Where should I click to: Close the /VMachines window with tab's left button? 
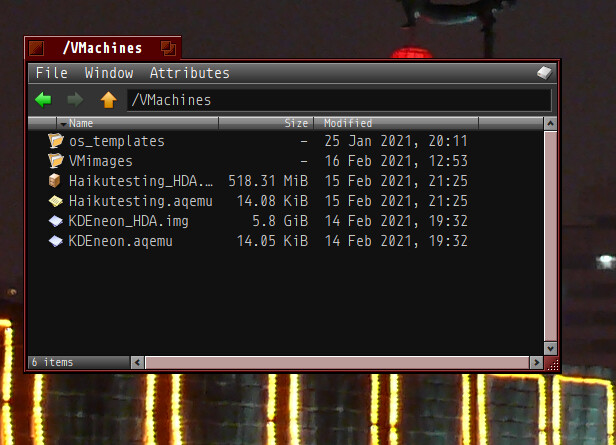36,49
